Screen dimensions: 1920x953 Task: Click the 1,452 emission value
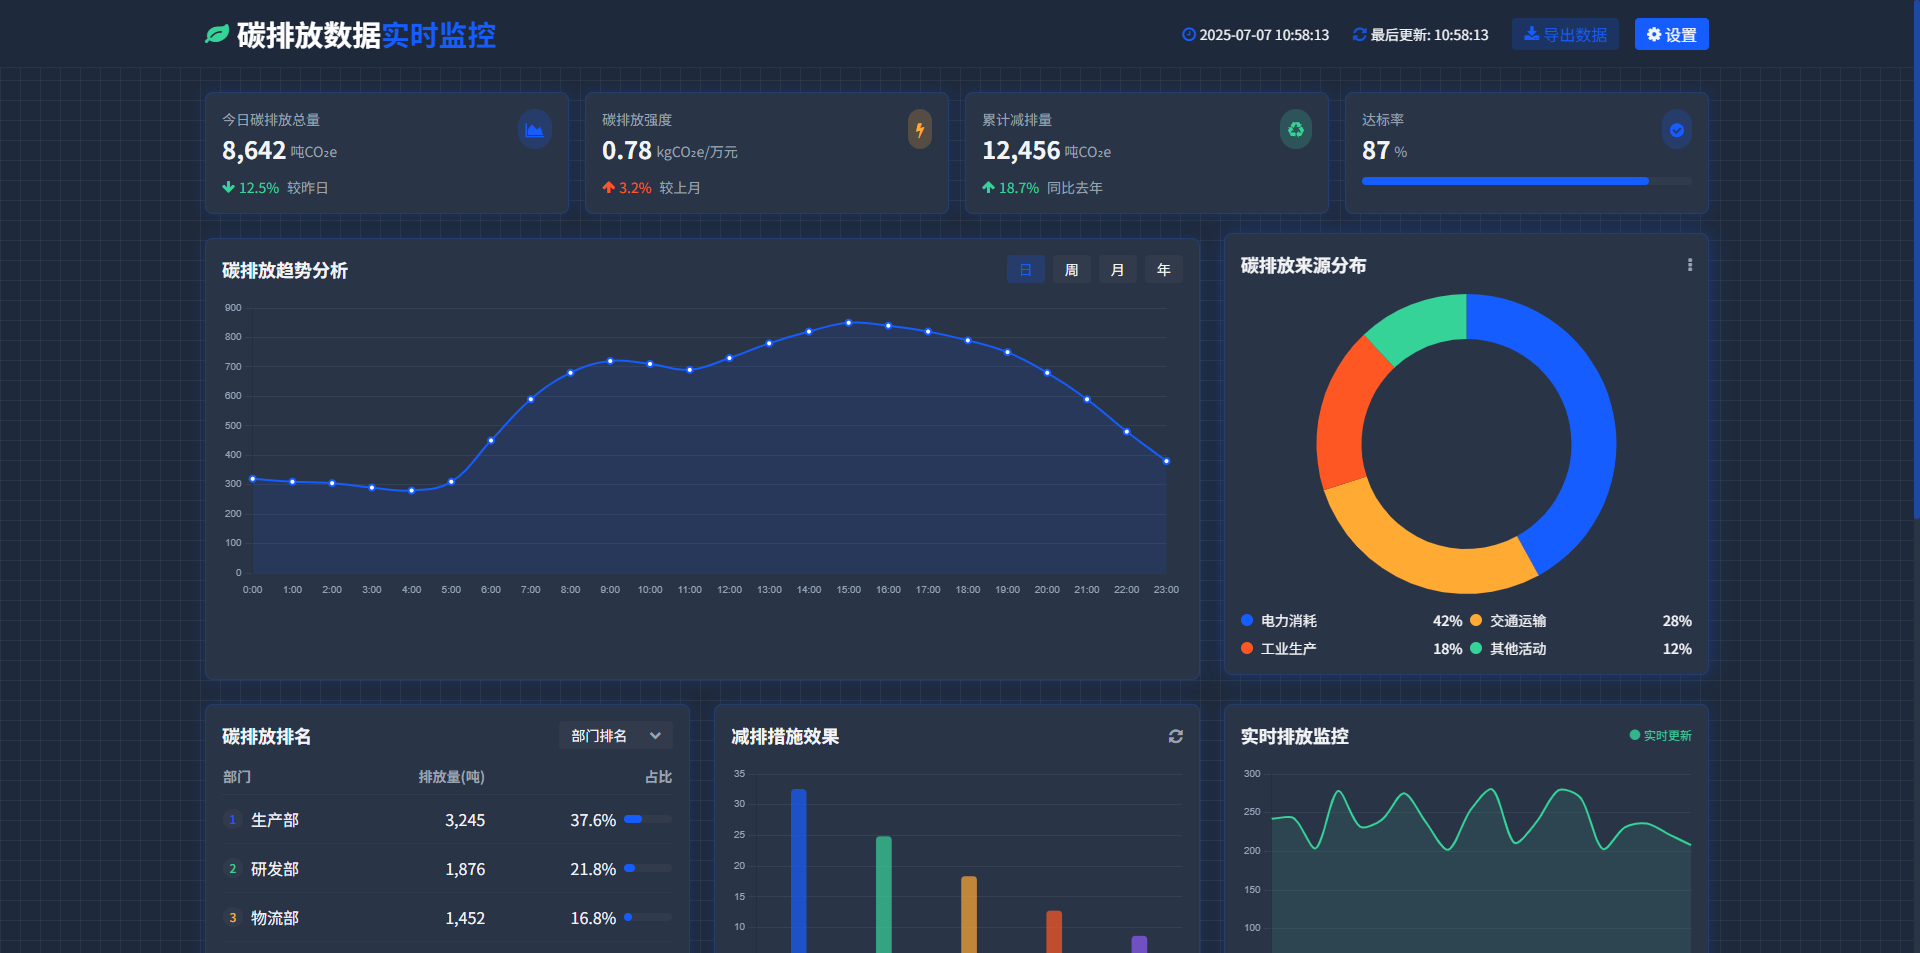click(x=465, y=918)
